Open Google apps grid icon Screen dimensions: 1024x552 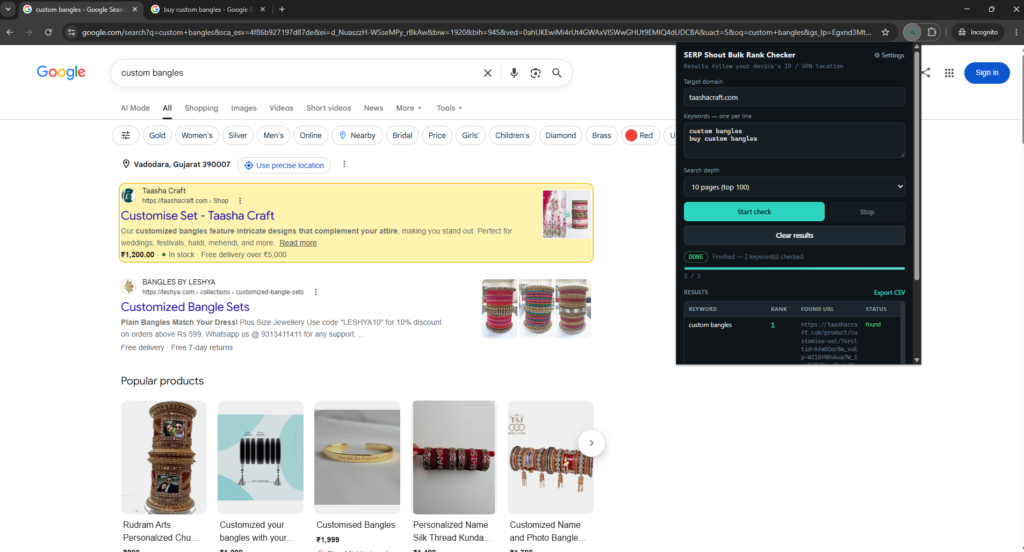949,73
